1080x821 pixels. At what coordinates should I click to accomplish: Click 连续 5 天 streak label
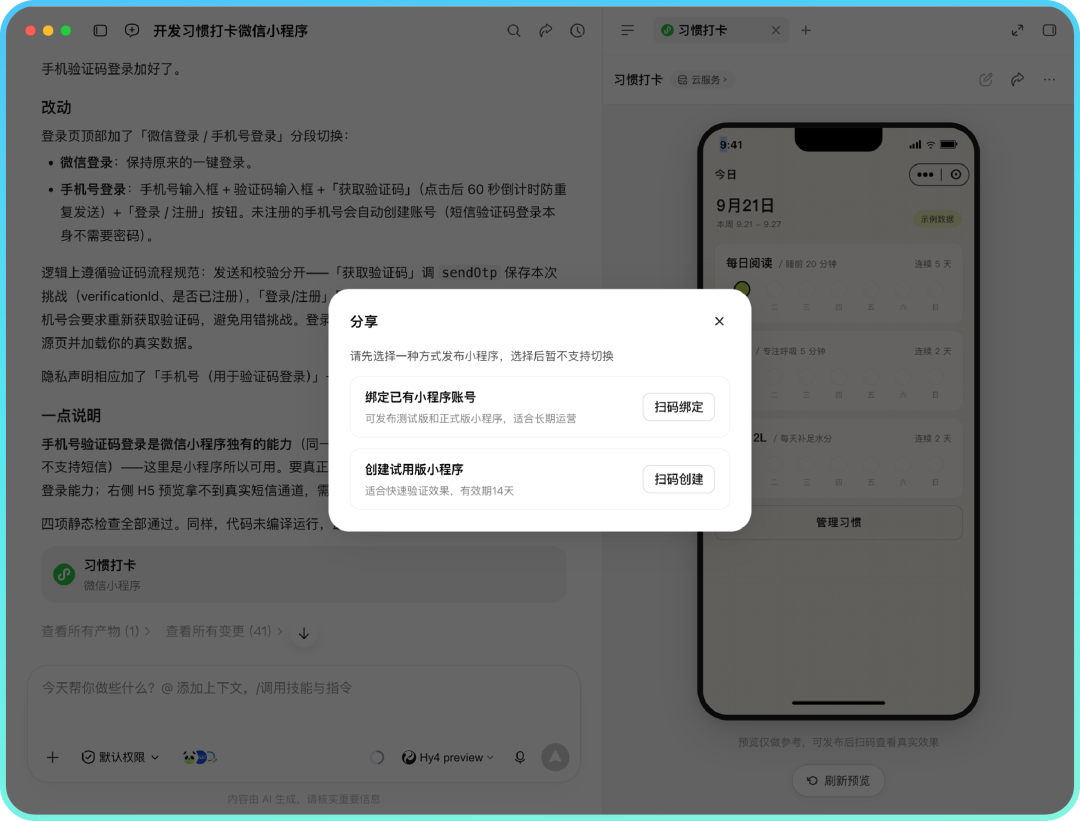(933, 264)
